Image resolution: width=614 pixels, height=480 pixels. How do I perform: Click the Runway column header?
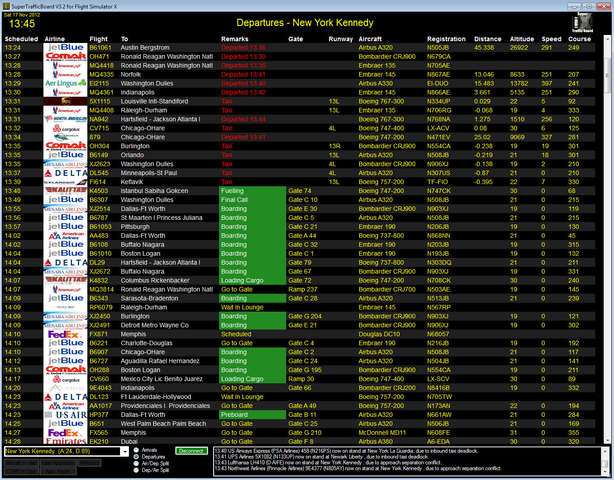341,39
